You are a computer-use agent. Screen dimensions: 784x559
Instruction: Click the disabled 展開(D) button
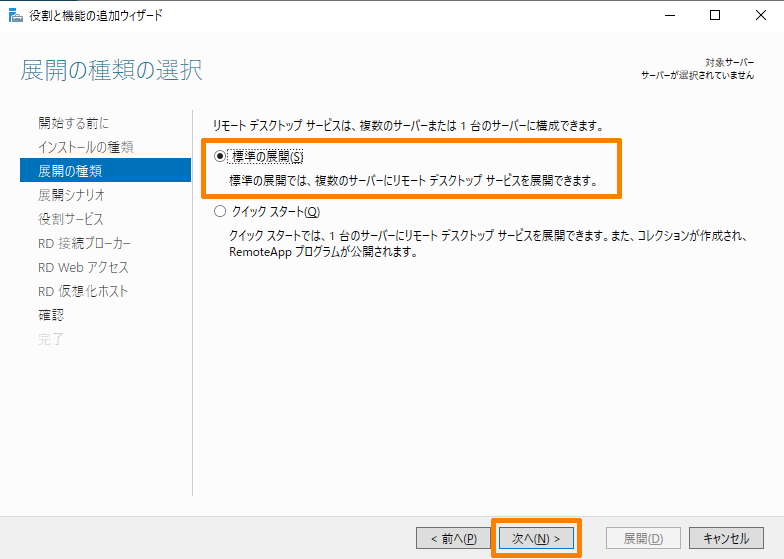coord(643,538)
